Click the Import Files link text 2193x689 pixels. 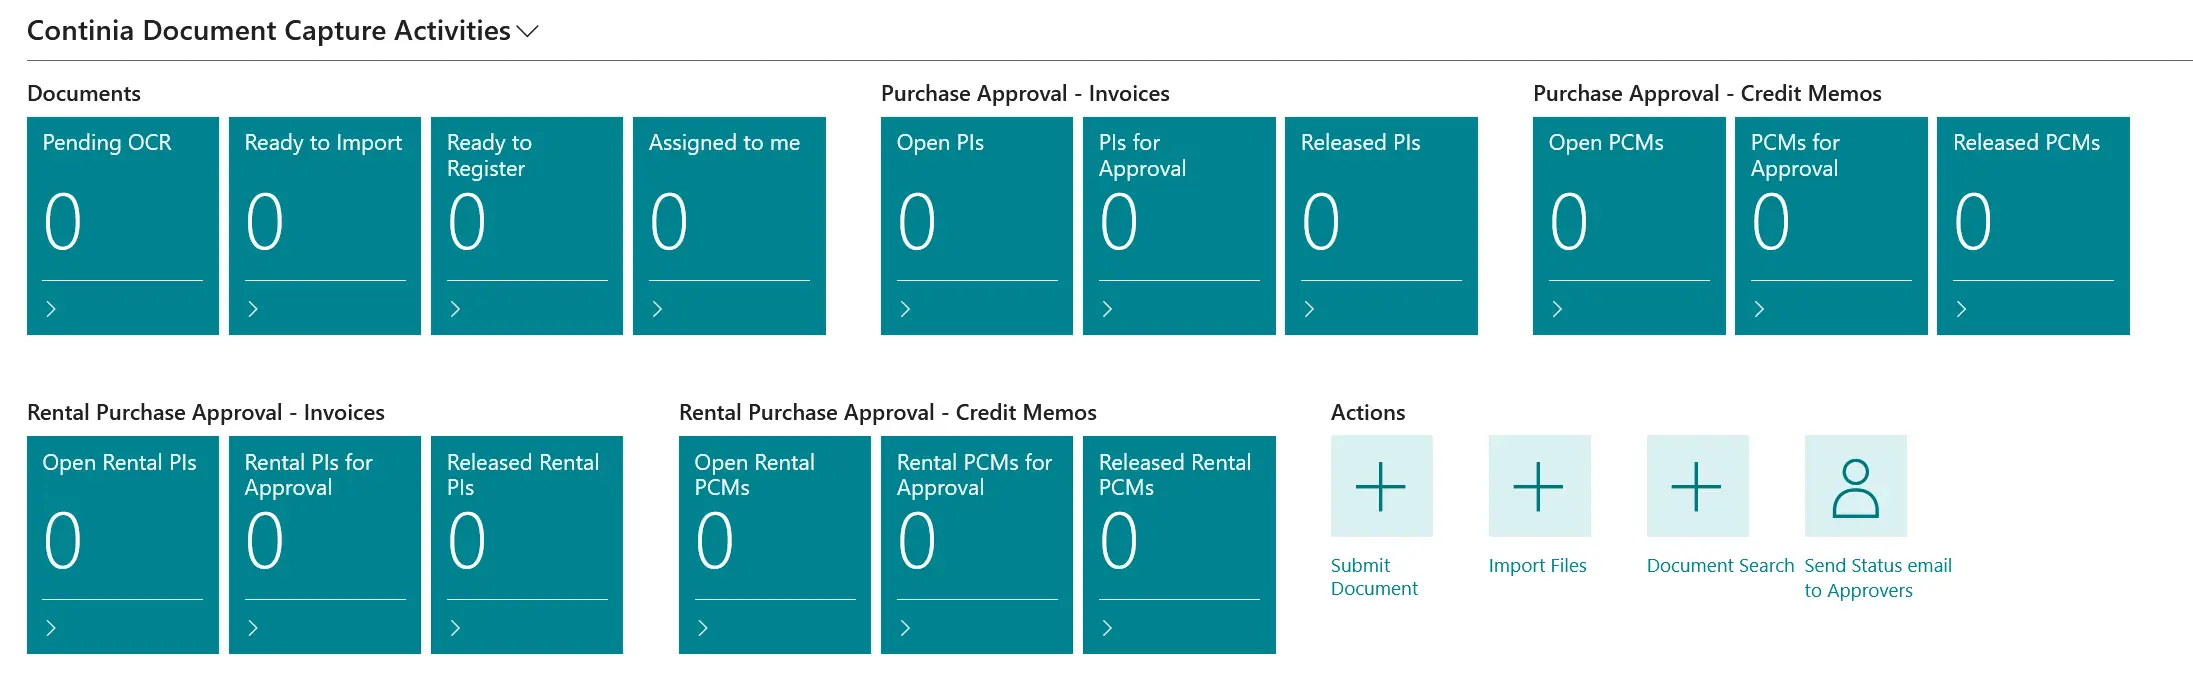coord(1537,566)
